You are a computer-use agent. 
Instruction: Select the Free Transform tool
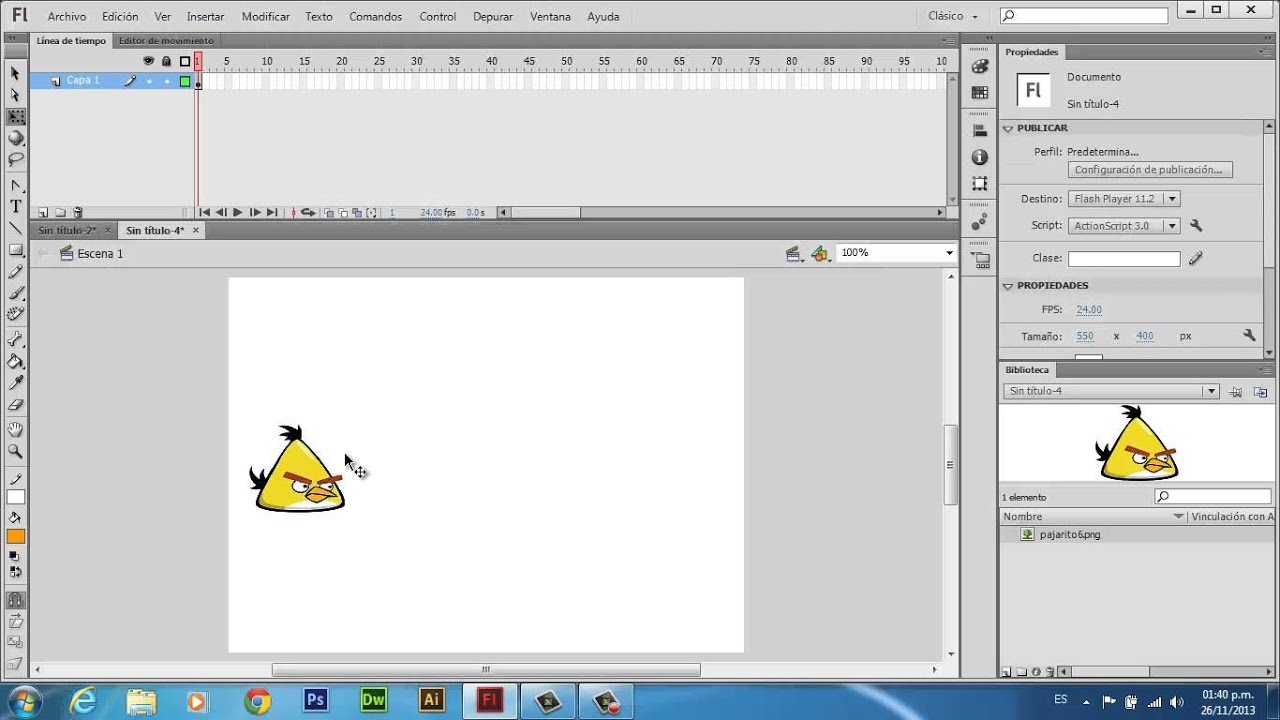[x=16, y=117]
